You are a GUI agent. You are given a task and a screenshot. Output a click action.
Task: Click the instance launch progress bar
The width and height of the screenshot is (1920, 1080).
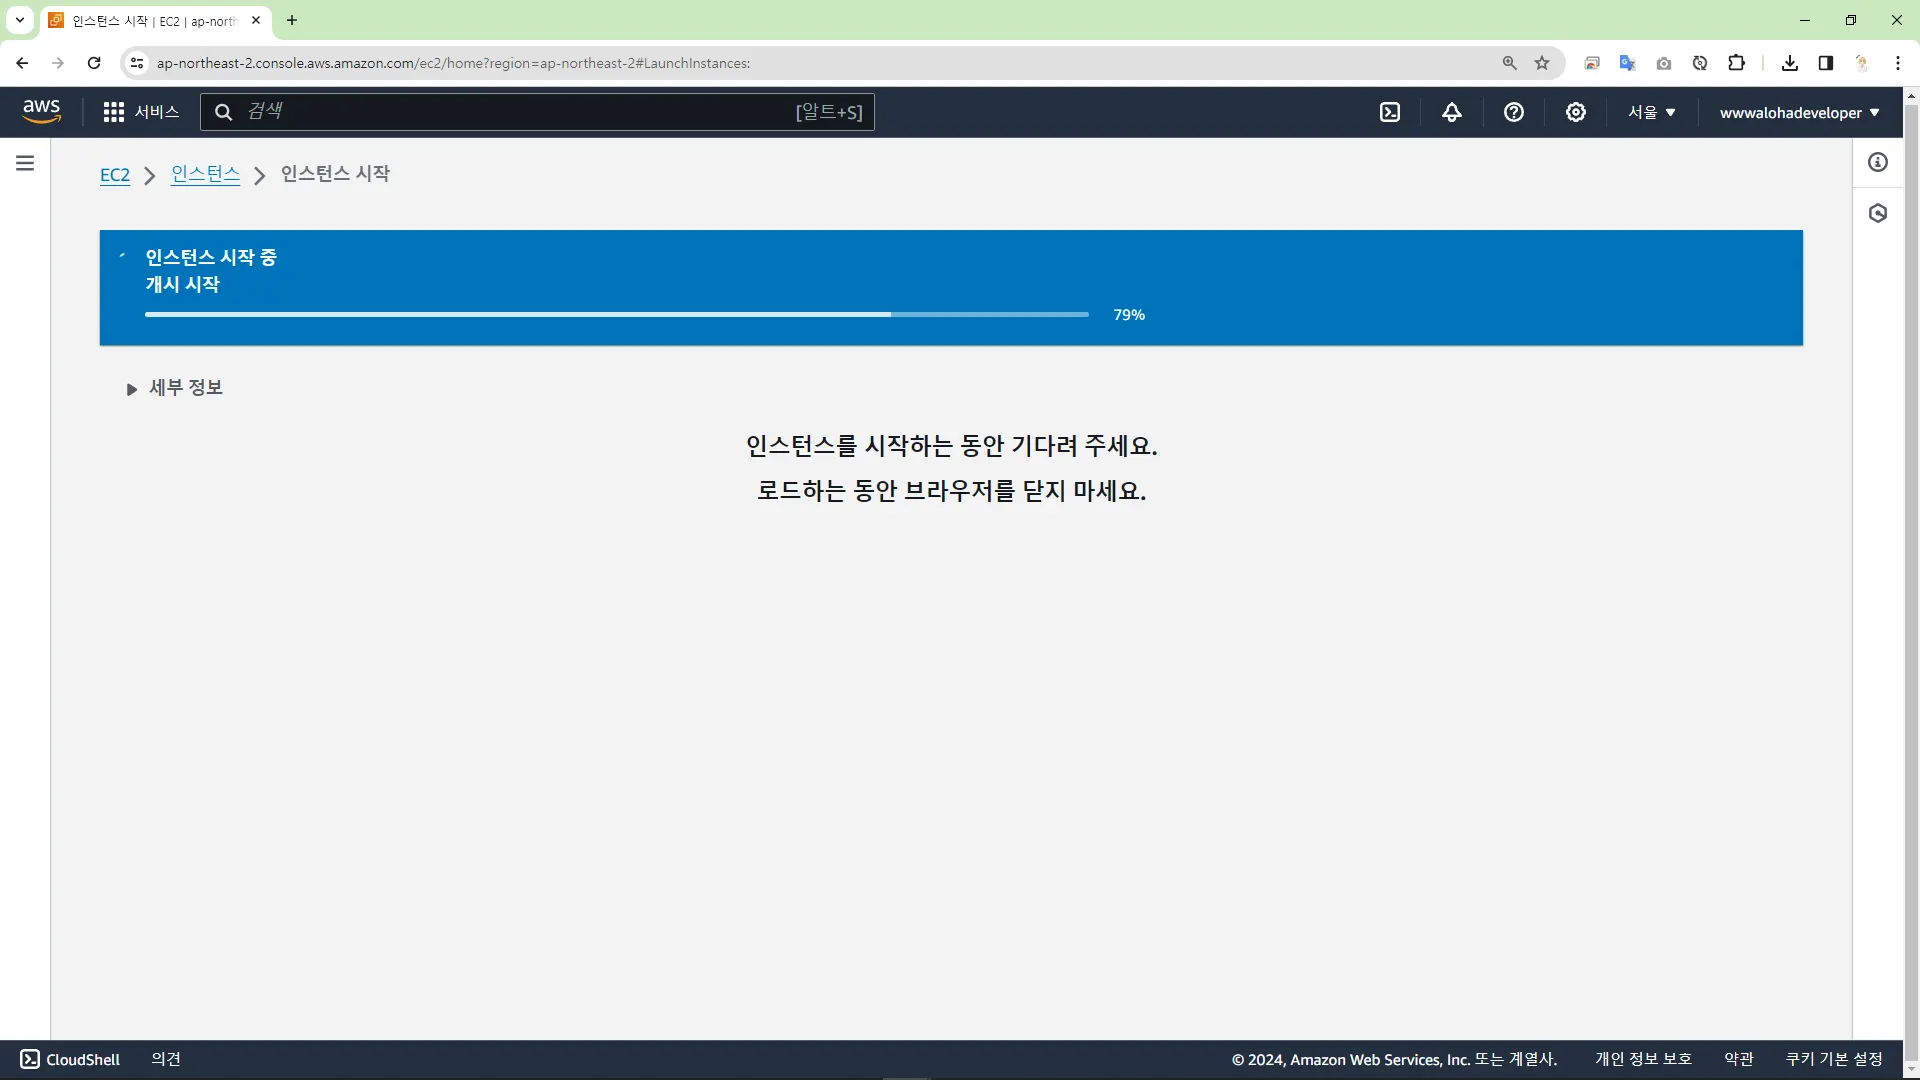tap(616, 314)
